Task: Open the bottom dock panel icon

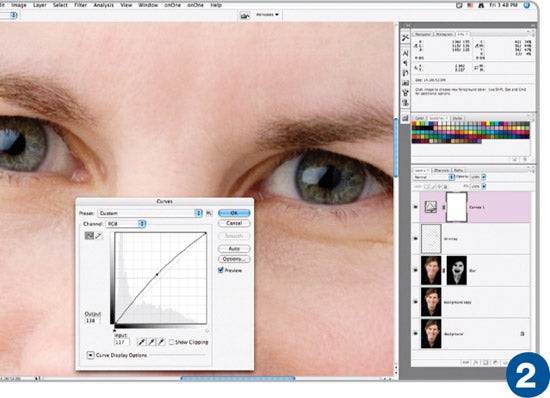Action: pyautogui.click(x=405, y=118)
